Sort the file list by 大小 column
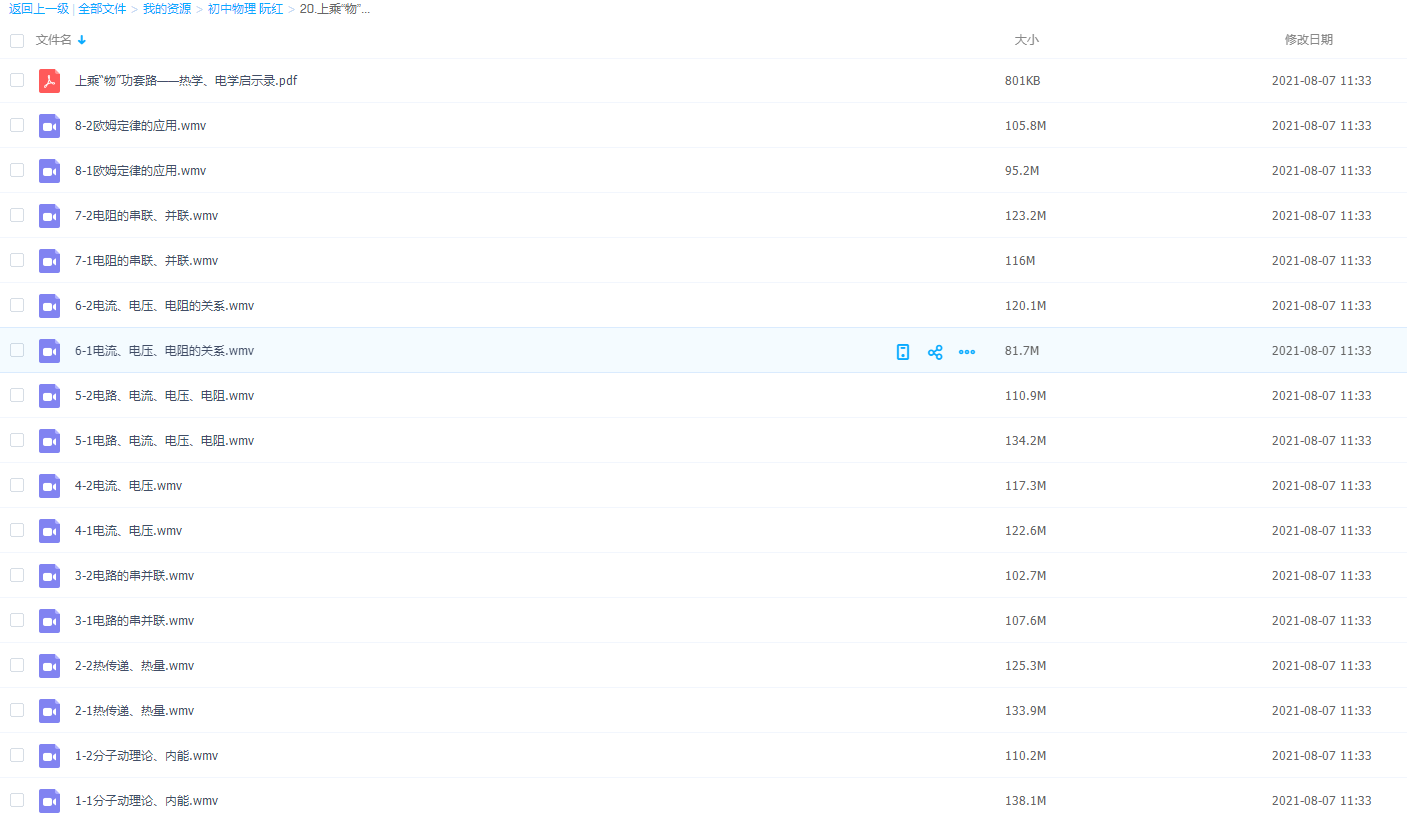This screenshot has width=1407, height=817. tap(1026, 40)
